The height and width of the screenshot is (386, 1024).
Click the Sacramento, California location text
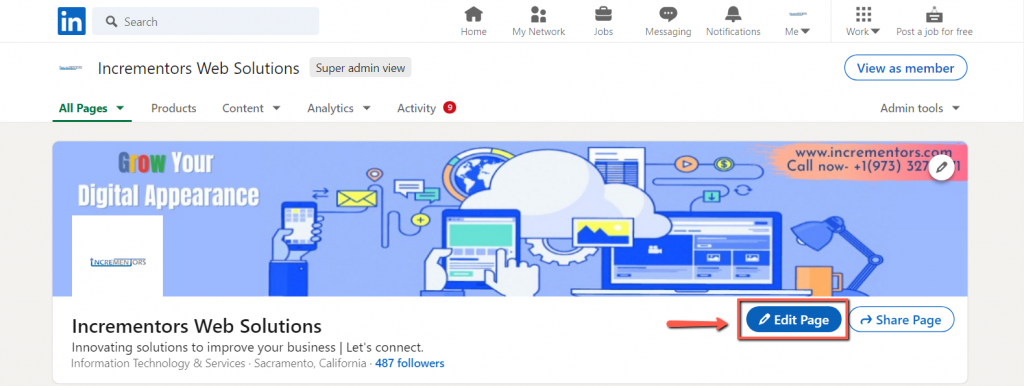(310, 363)
